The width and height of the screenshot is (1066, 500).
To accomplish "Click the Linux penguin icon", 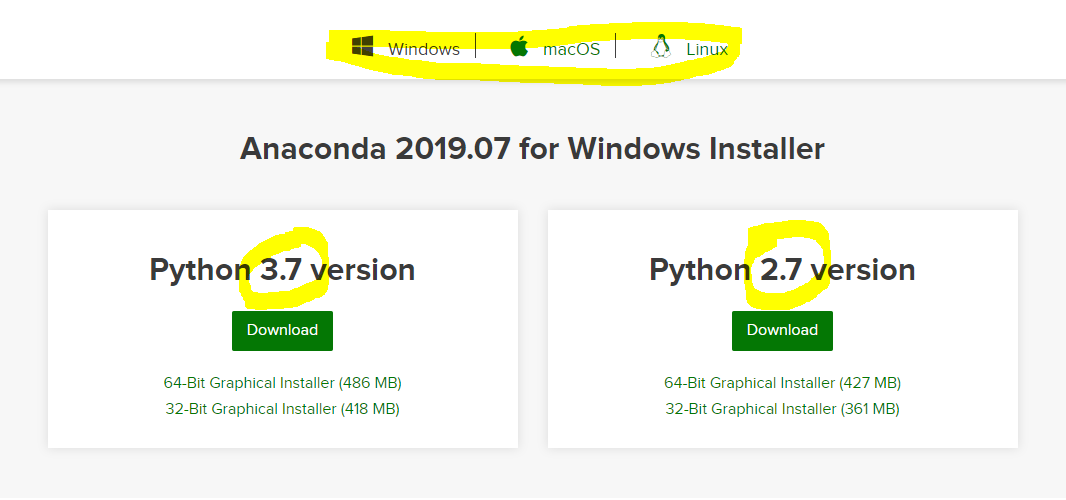I will click(x=660, y=47).
